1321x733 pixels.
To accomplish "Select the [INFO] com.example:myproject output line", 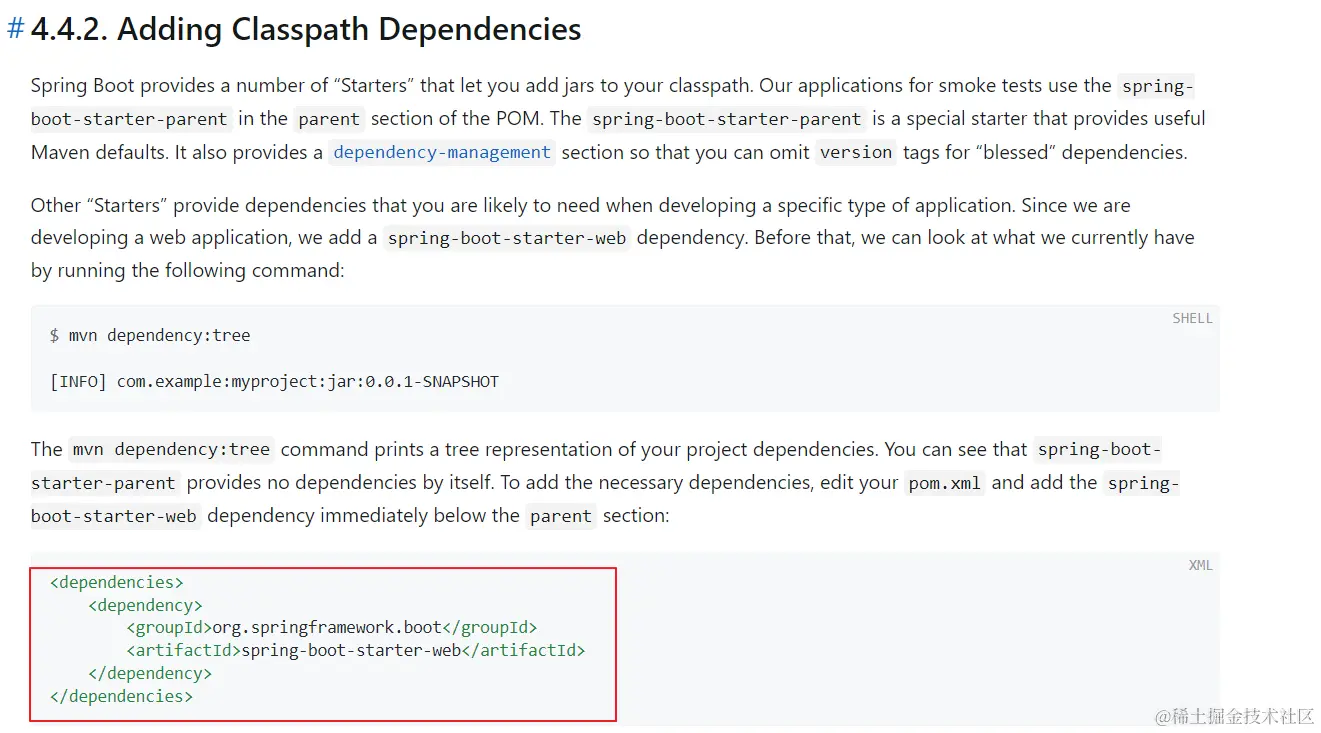I will tap(274, 381).
